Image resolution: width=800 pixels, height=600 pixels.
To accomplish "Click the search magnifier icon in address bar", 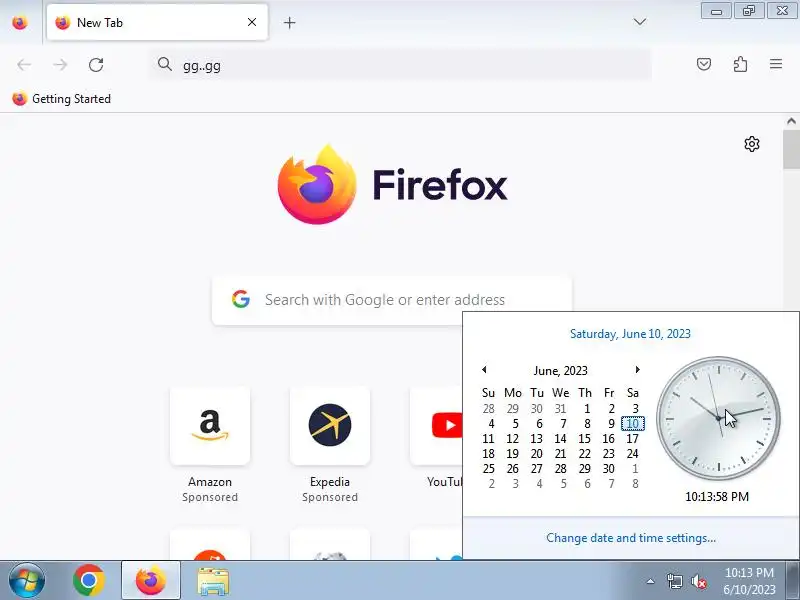I will pyautogui.click(x=164, y=64).
